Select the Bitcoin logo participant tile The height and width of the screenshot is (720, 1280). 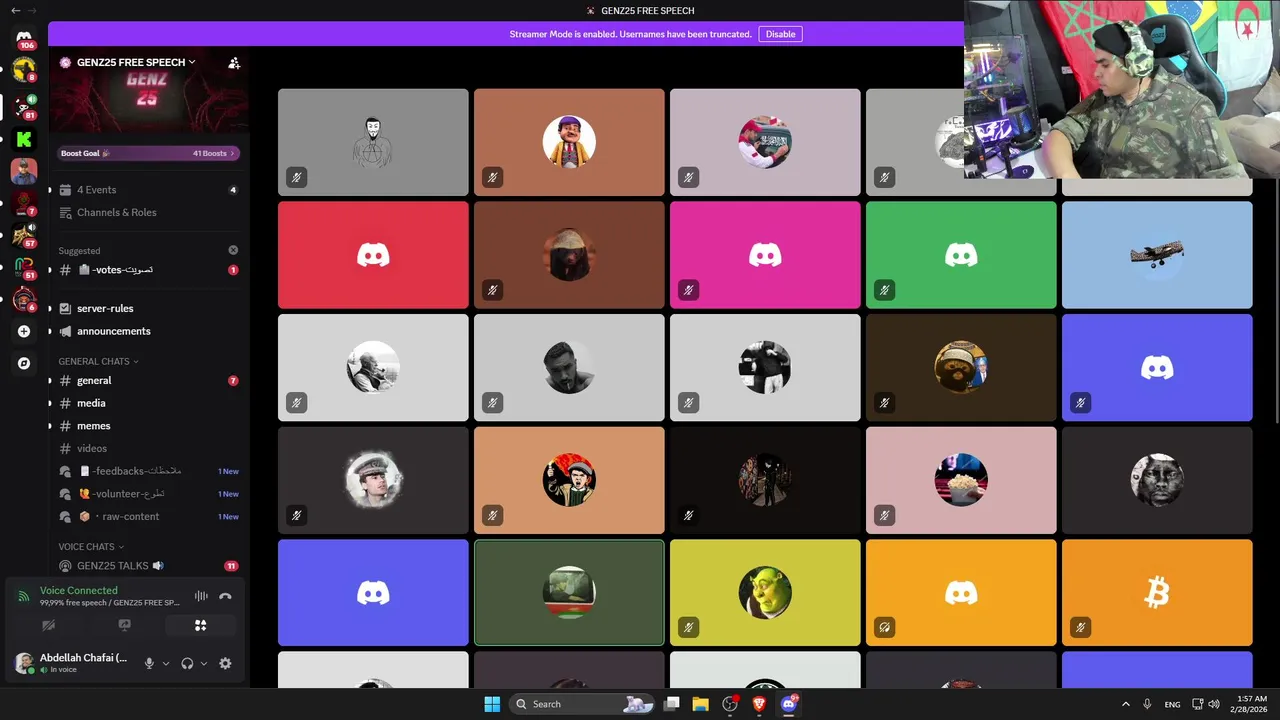click(1157, 593)
